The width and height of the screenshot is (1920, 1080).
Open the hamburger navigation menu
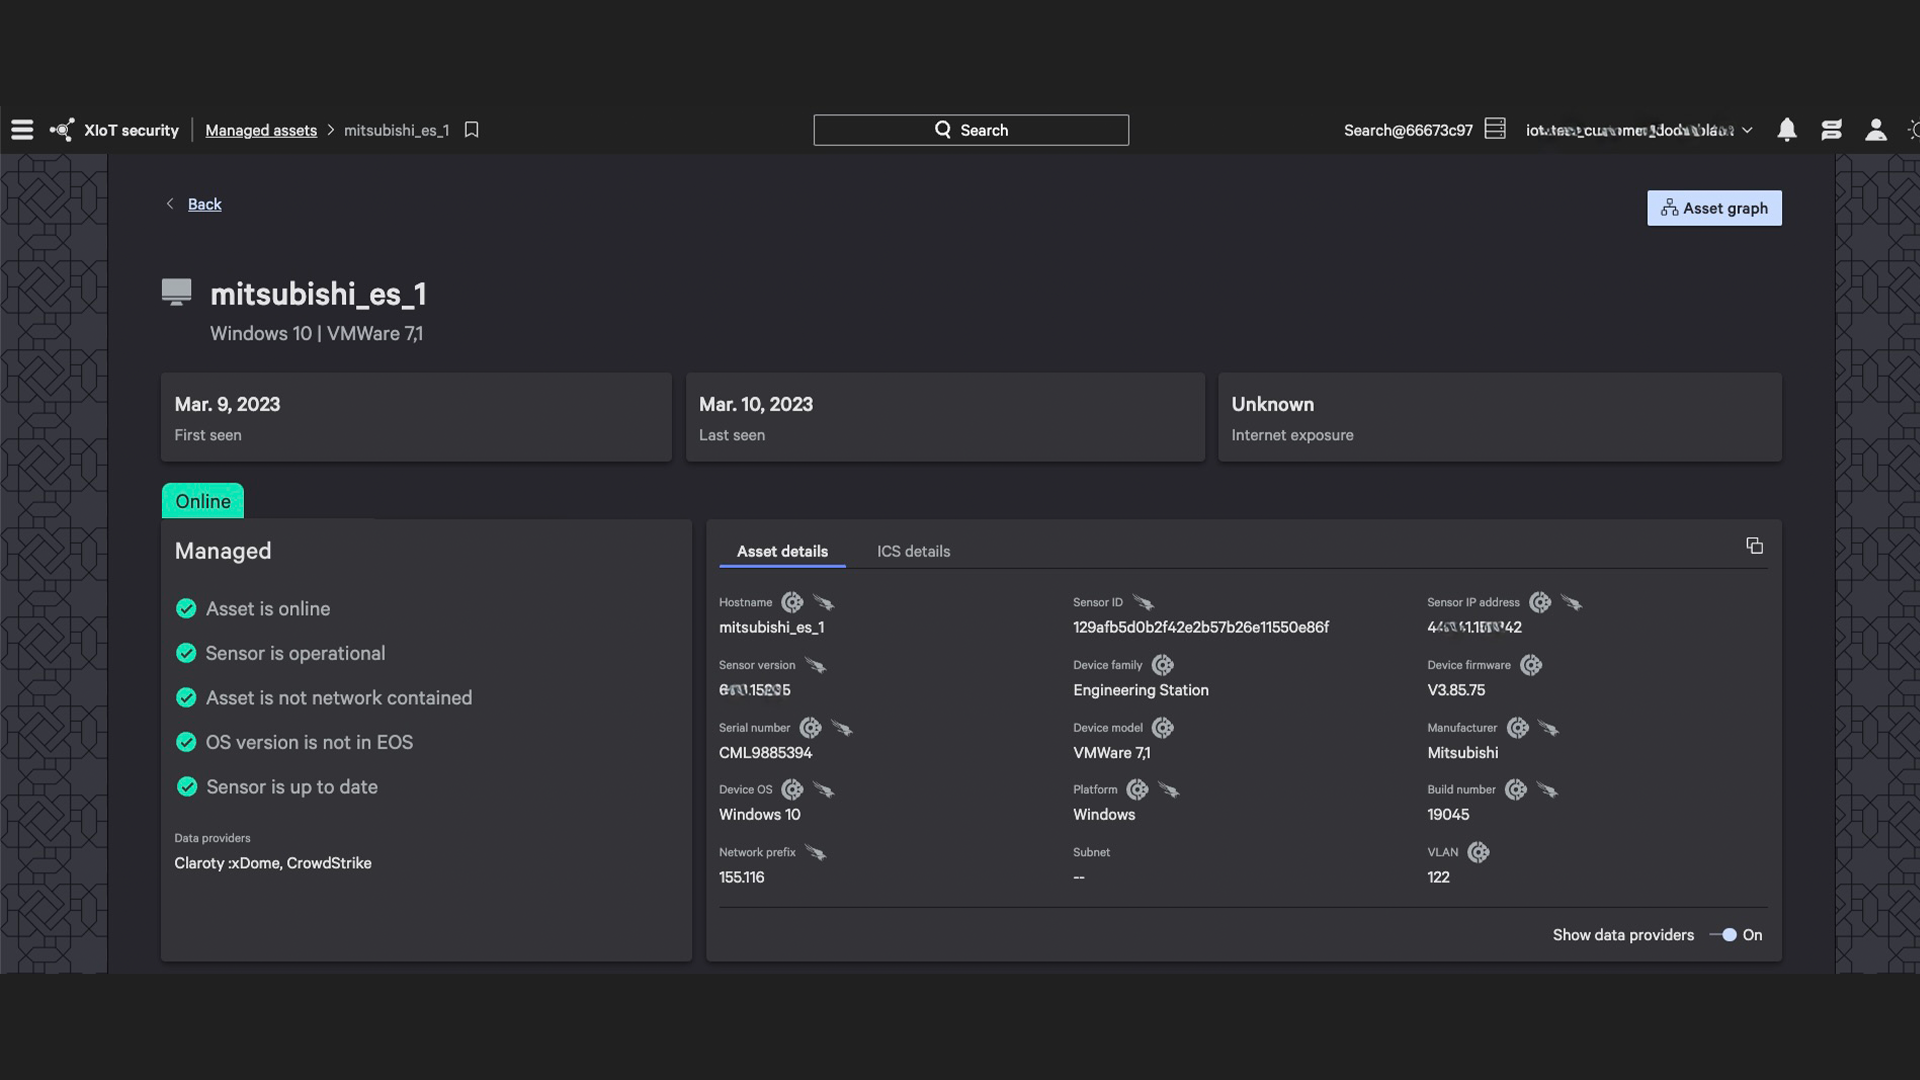pyautogui.click(x=22, y=130)
